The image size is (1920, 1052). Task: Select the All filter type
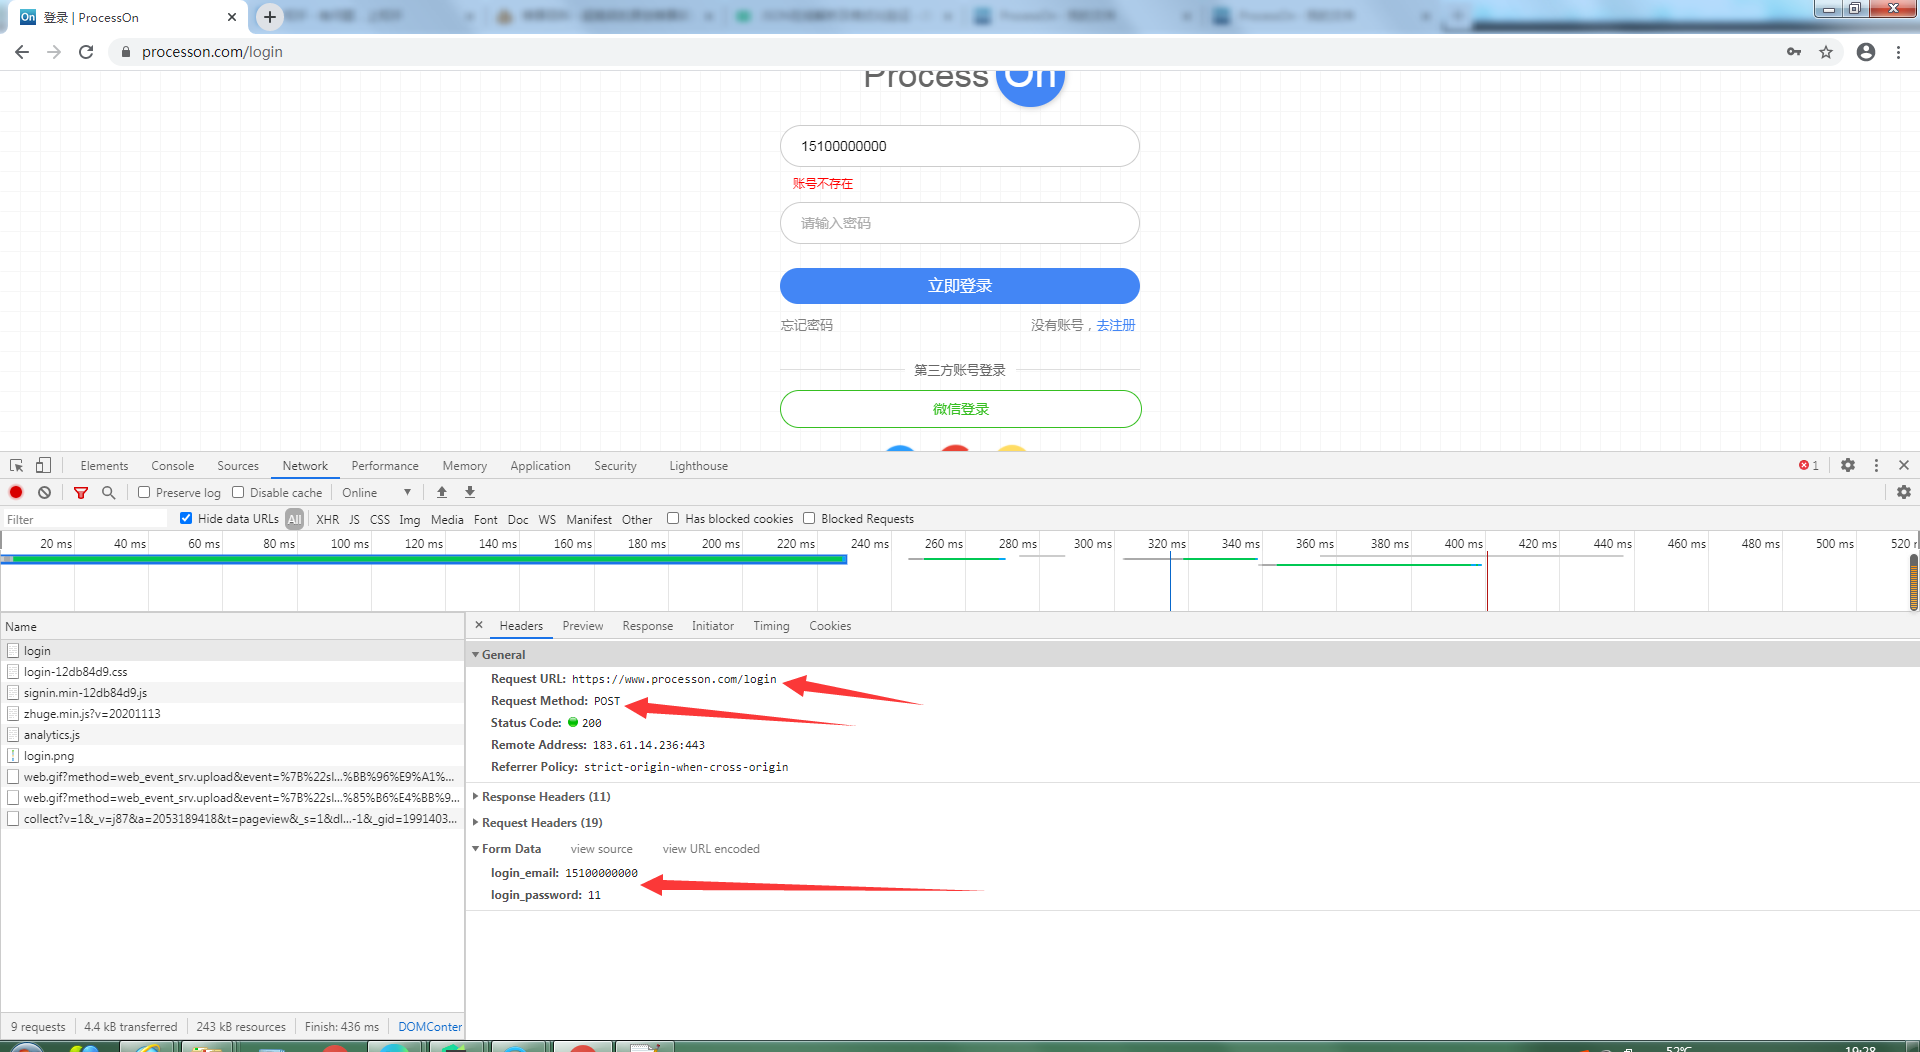294,519
